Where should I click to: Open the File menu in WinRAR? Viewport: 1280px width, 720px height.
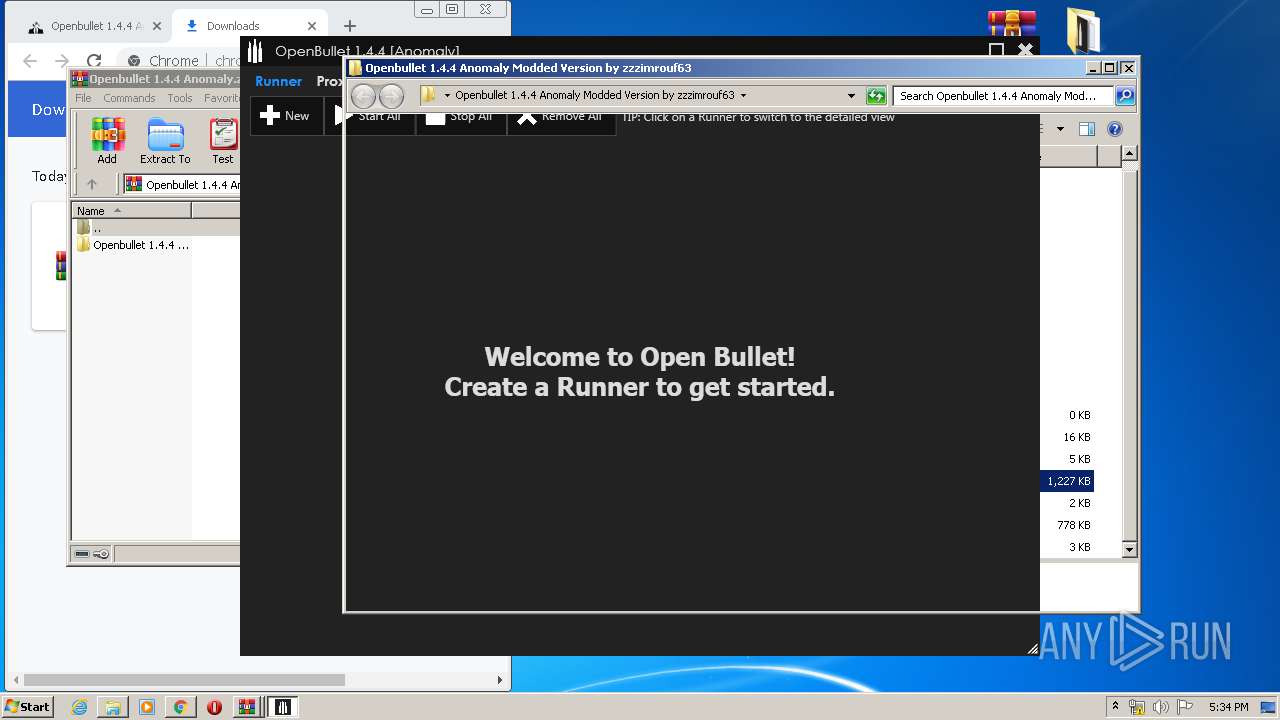pyautogui.click(x=83, y=98)
